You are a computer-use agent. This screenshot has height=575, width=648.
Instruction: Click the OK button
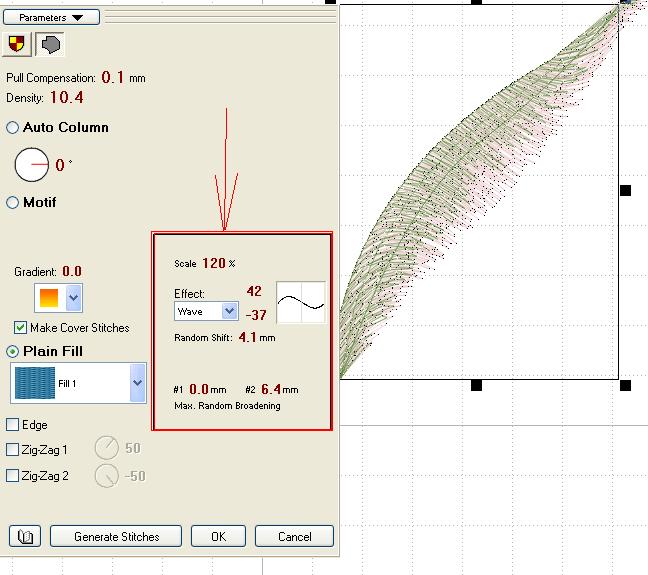coord(218,537)
